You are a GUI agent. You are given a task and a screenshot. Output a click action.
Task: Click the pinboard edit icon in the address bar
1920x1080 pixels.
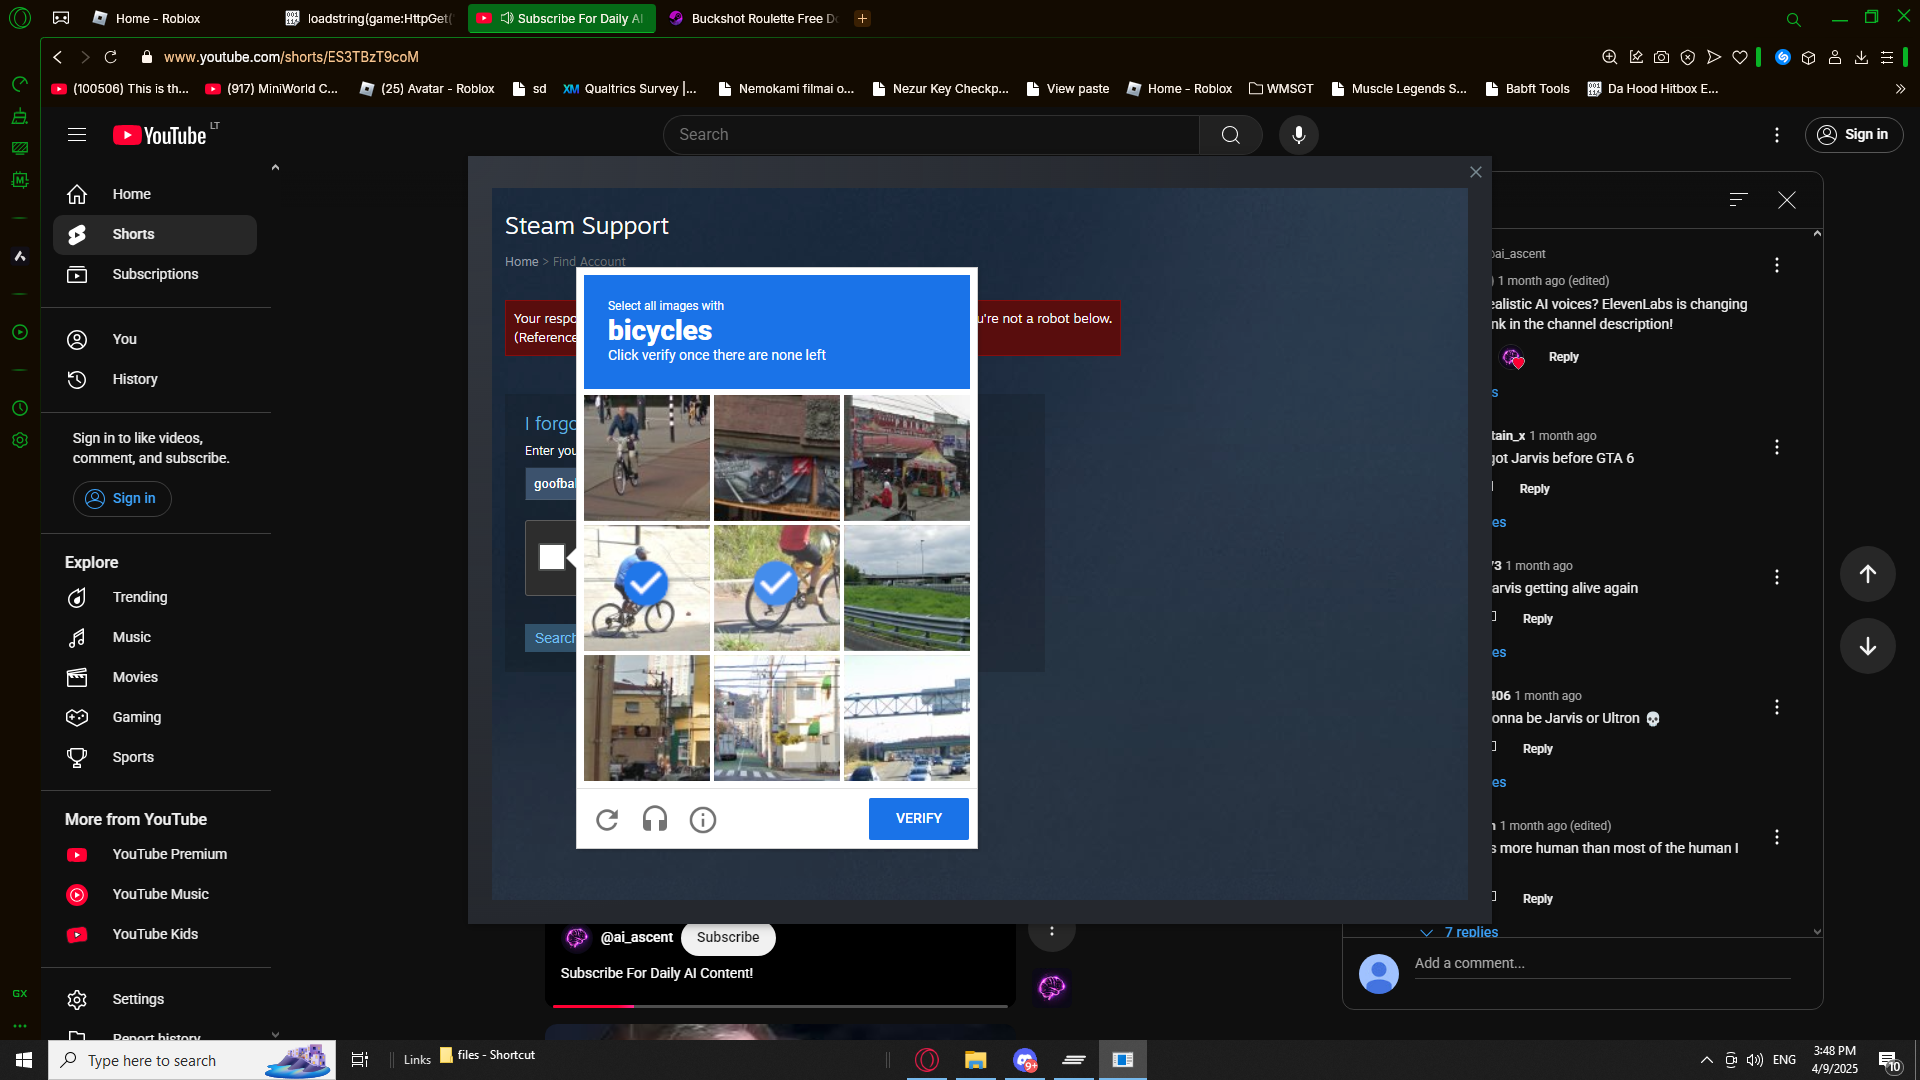click(x=1636, y=57)
